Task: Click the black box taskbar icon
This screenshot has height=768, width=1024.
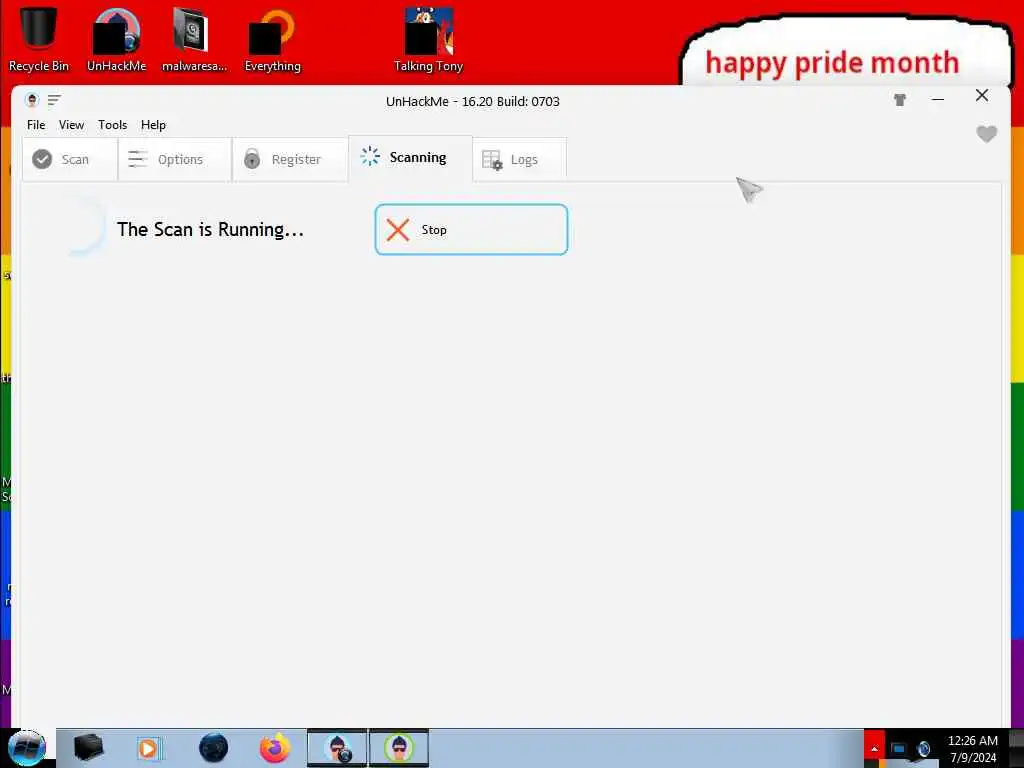Action: click(88, 748)
